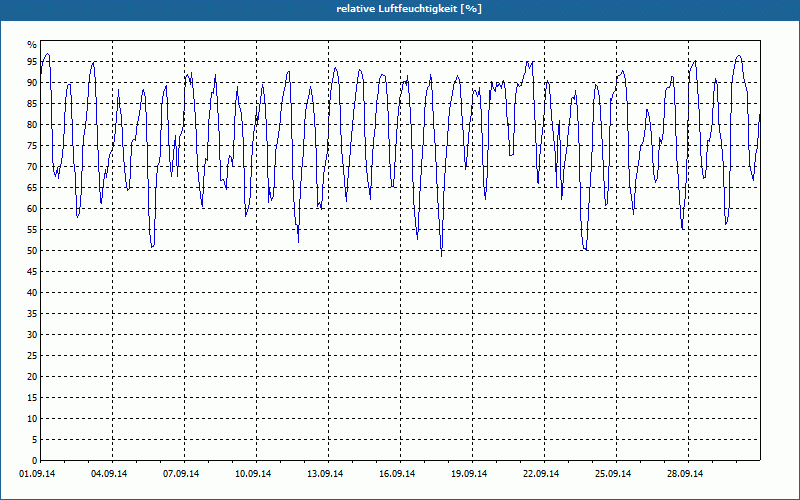Click the x-axis date '07.09.14'
Screen dimensions: 800x500
pyautogui.click(x=181, y=474)
